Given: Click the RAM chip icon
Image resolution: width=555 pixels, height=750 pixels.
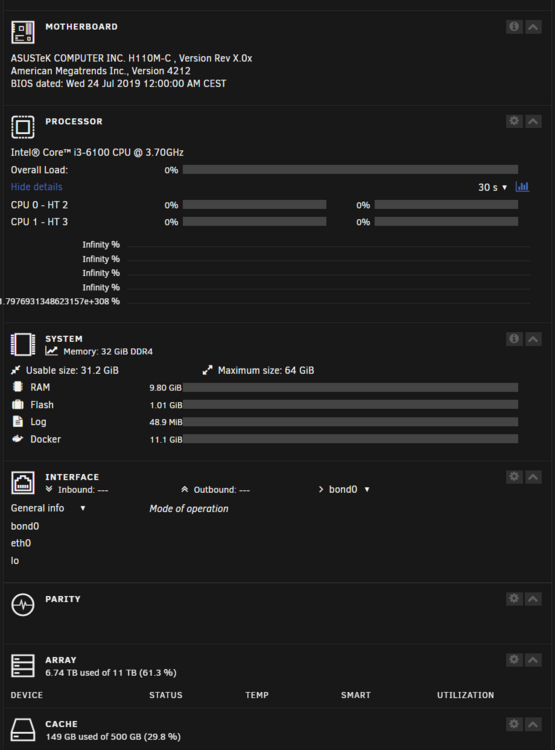Looking at the screenshot, I should coord(17,387).
